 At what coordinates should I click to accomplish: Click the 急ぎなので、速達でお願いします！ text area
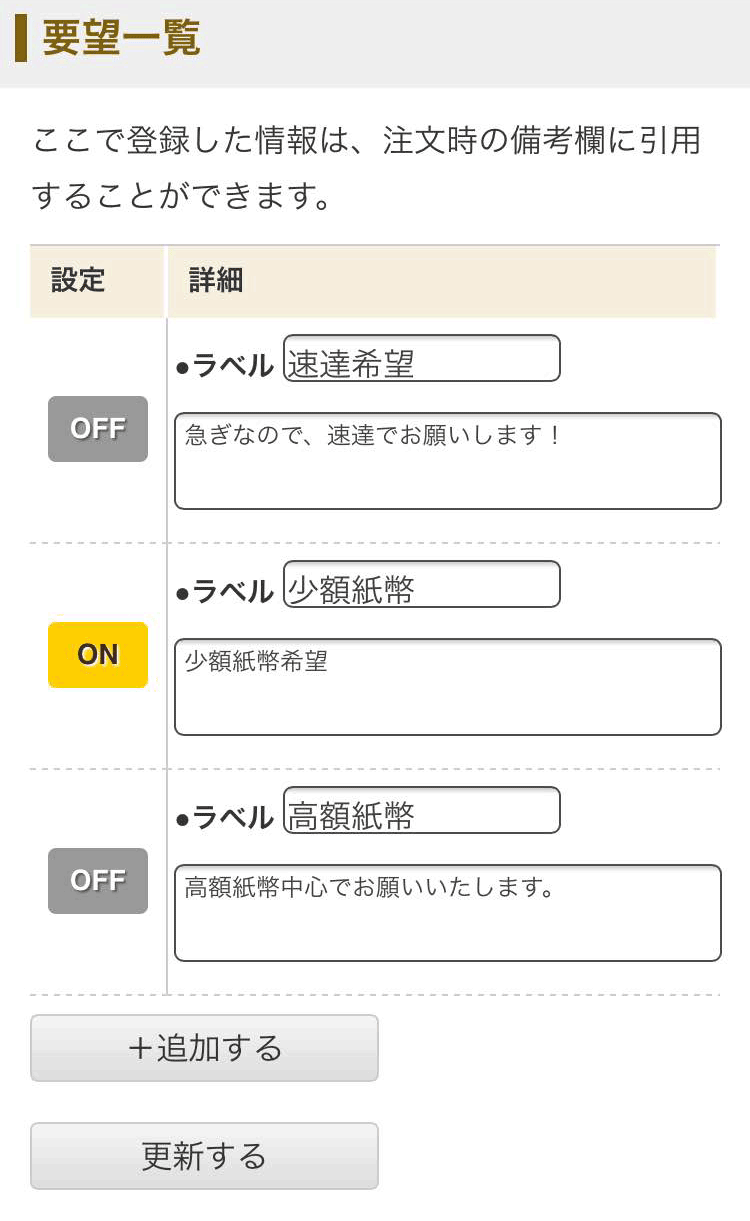pos(447,461)
